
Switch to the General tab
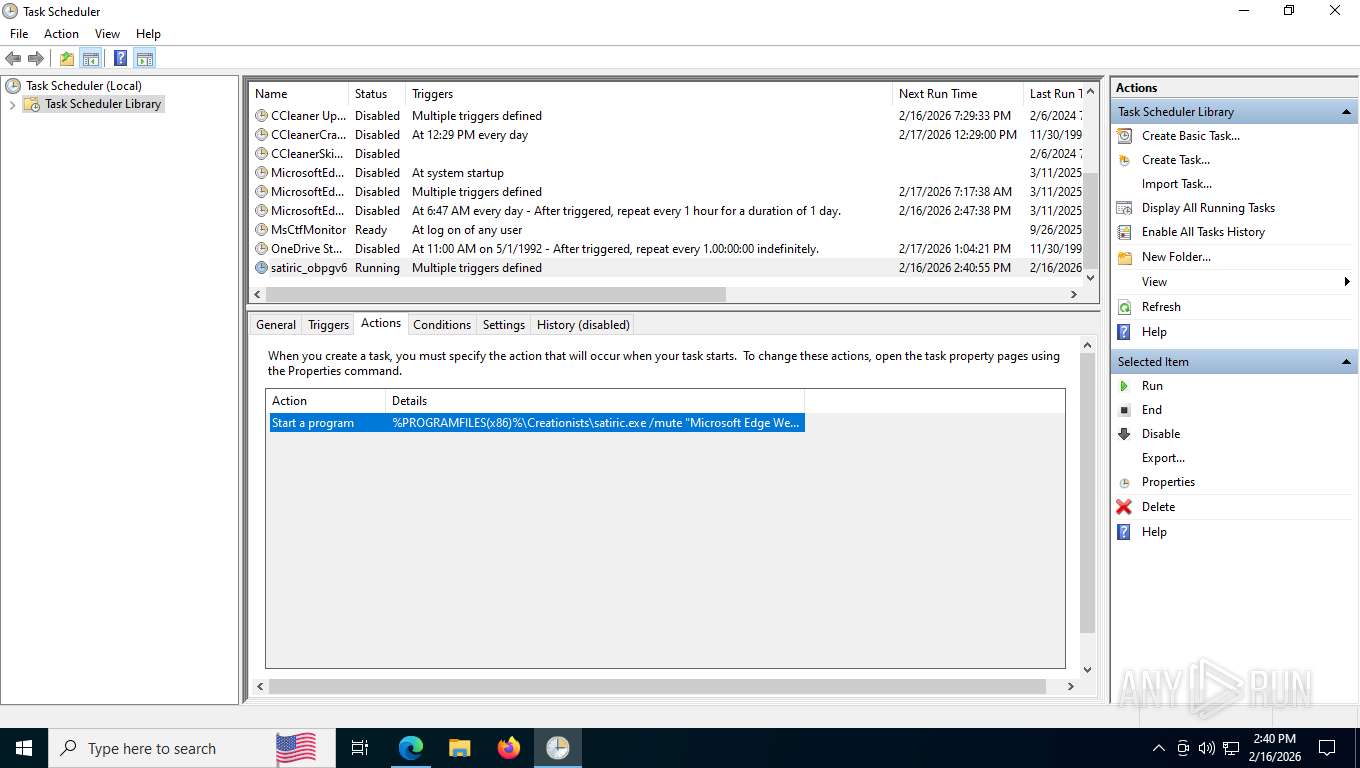click(x=275, y=325)
